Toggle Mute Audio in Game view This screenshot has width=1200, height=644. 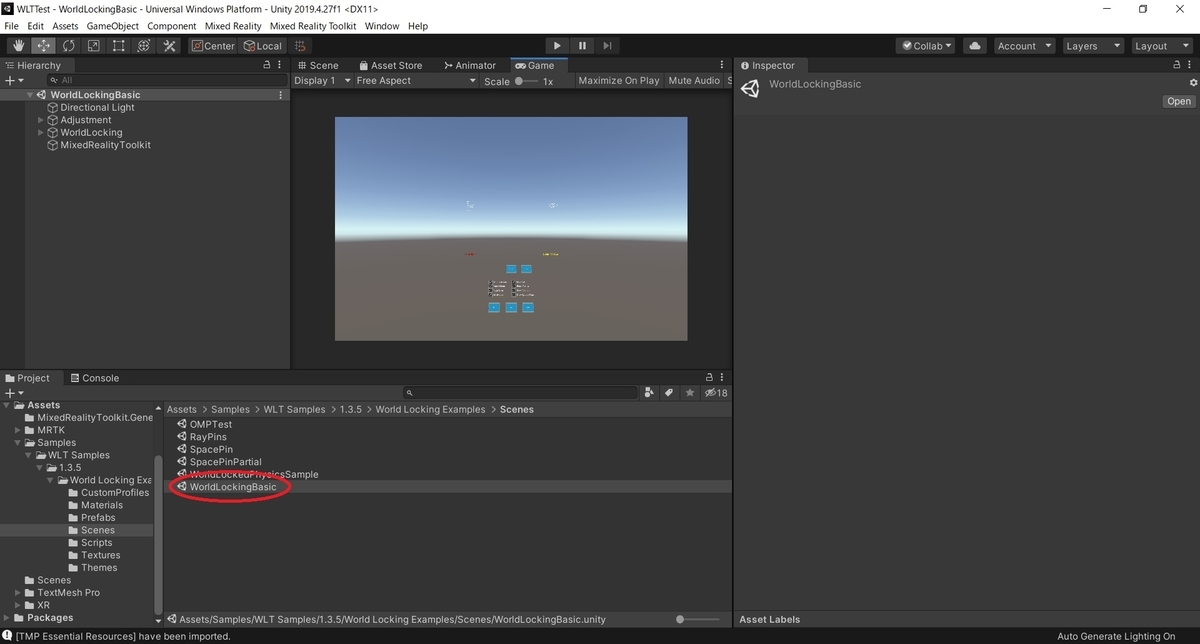click(x=694, y=81)
